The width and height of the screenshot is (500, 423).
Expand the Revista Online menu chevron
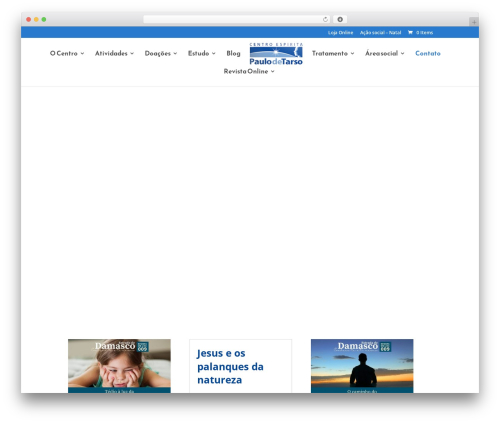coord(273,71)
